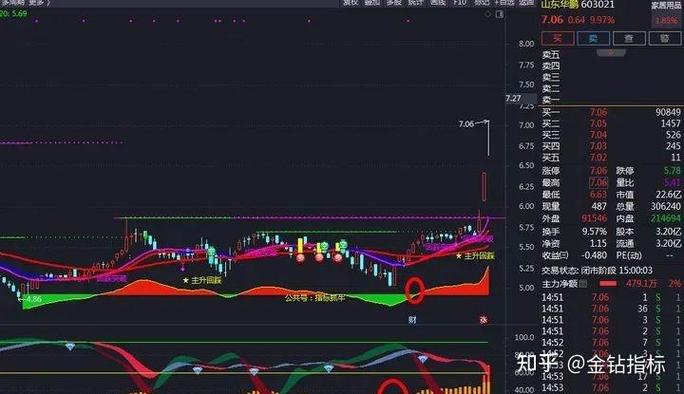Open F10 company info

click(x=460, y=3)
